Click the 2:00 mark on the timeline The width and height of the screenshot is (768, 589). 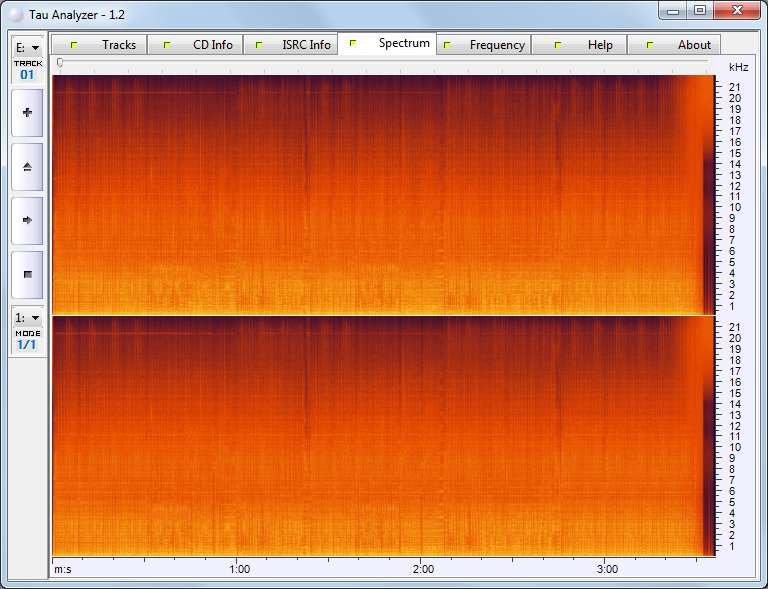(423, 569)
